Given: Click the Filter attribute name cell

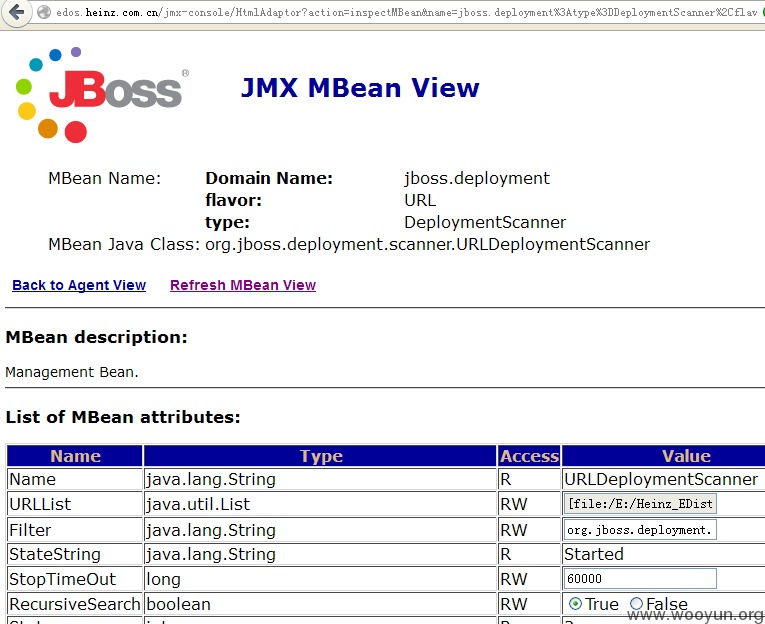Looking at the screenshot, I should pyautogui.click(x=75, y=530).
